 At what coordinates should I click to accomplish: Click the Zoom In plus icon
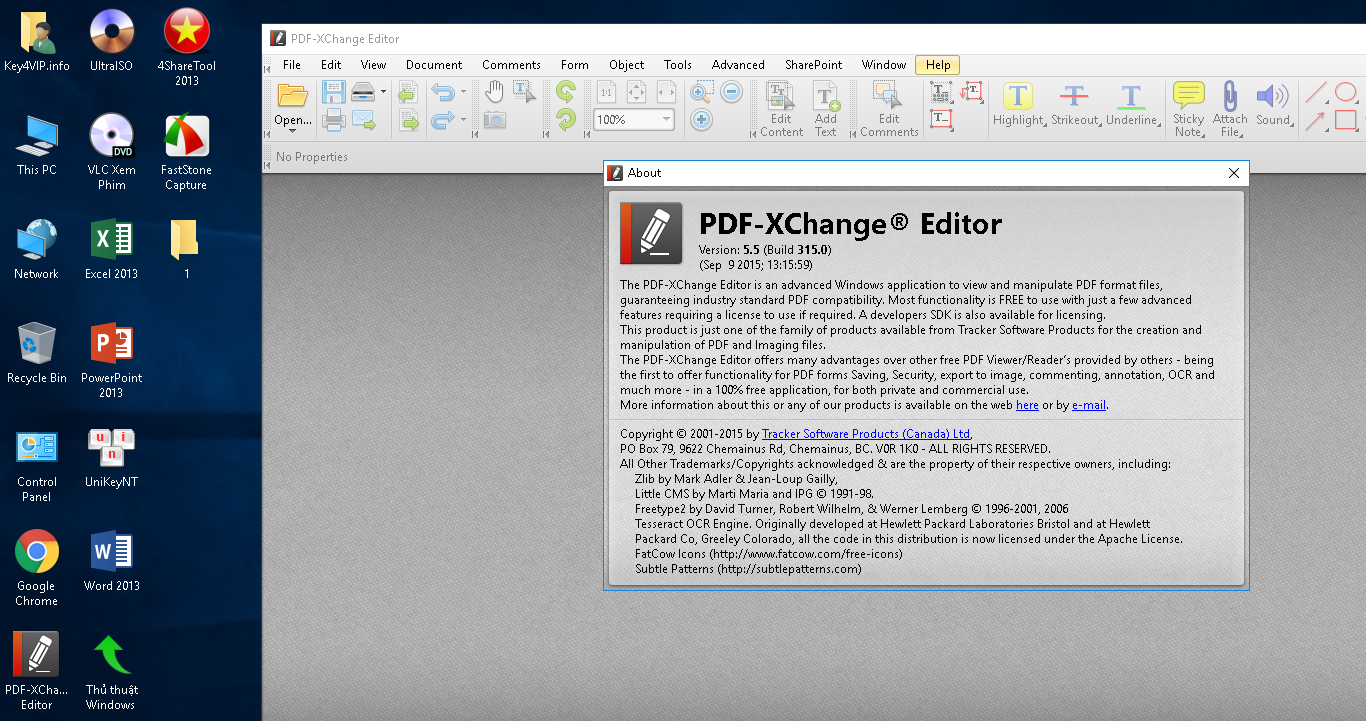click(702, 120)
